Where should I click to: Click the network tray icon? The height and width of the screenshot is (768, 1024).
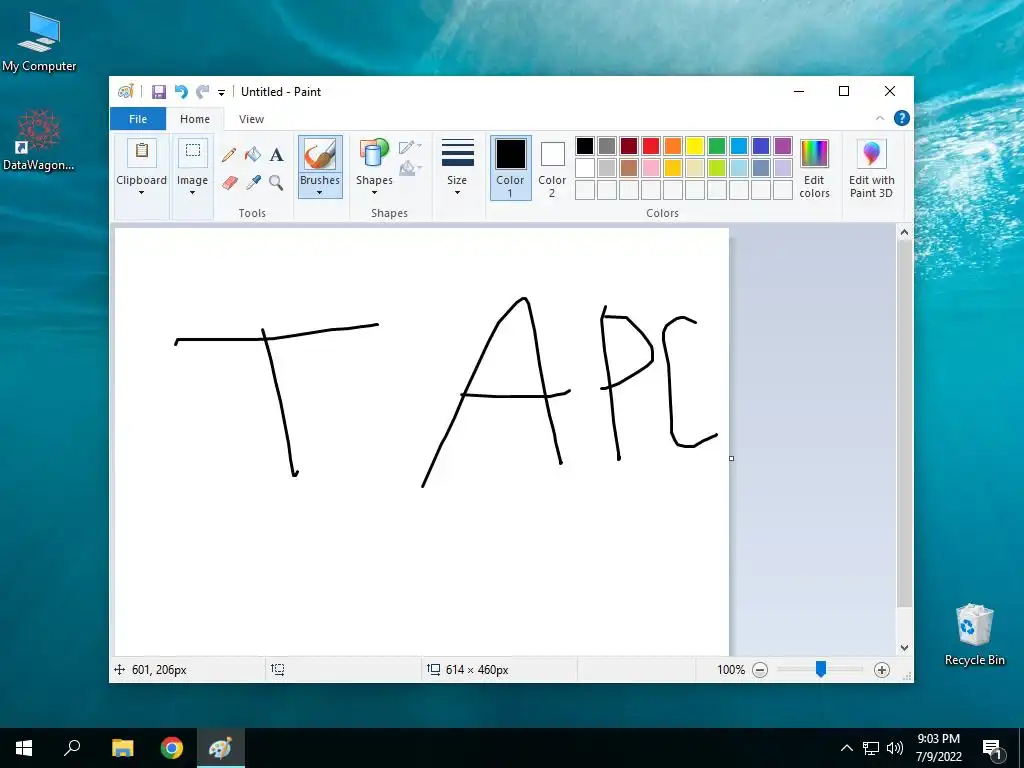871,748
